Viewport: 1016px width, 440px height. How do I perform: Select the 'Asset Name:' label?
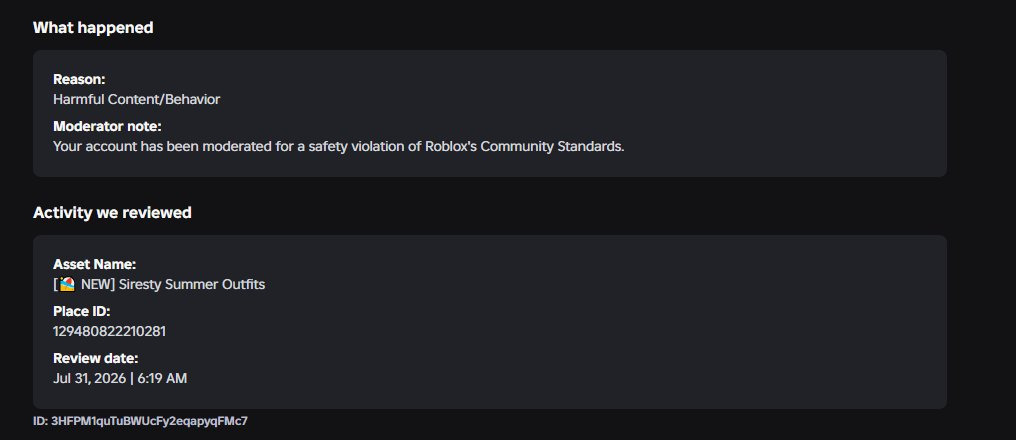(95, 264)
